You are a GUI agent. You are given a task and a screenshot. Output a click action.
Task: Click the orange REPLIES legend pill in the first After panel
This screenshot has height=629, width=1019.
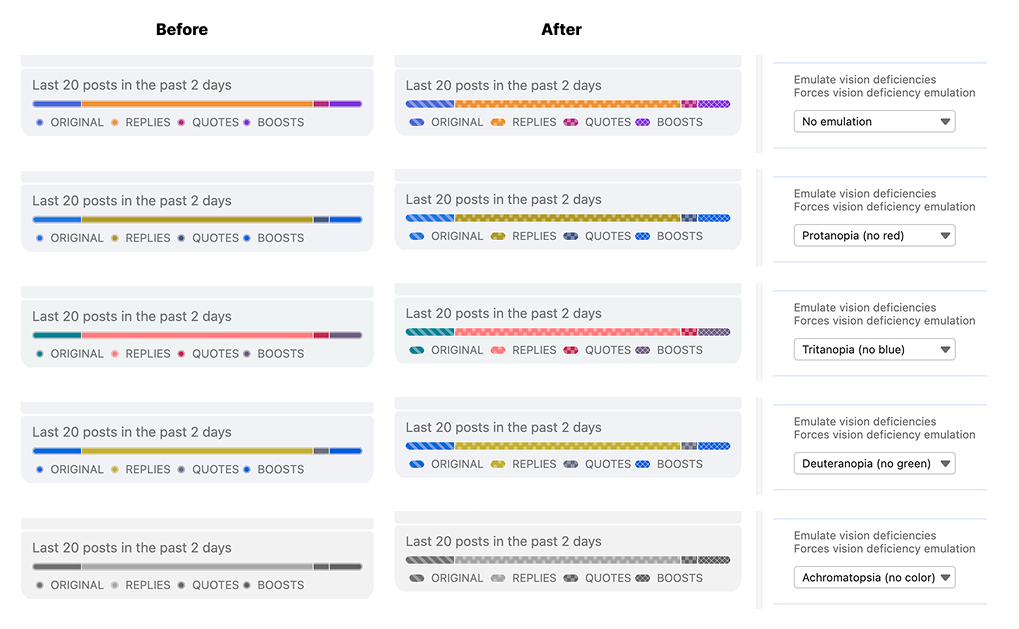click(497, 122)
